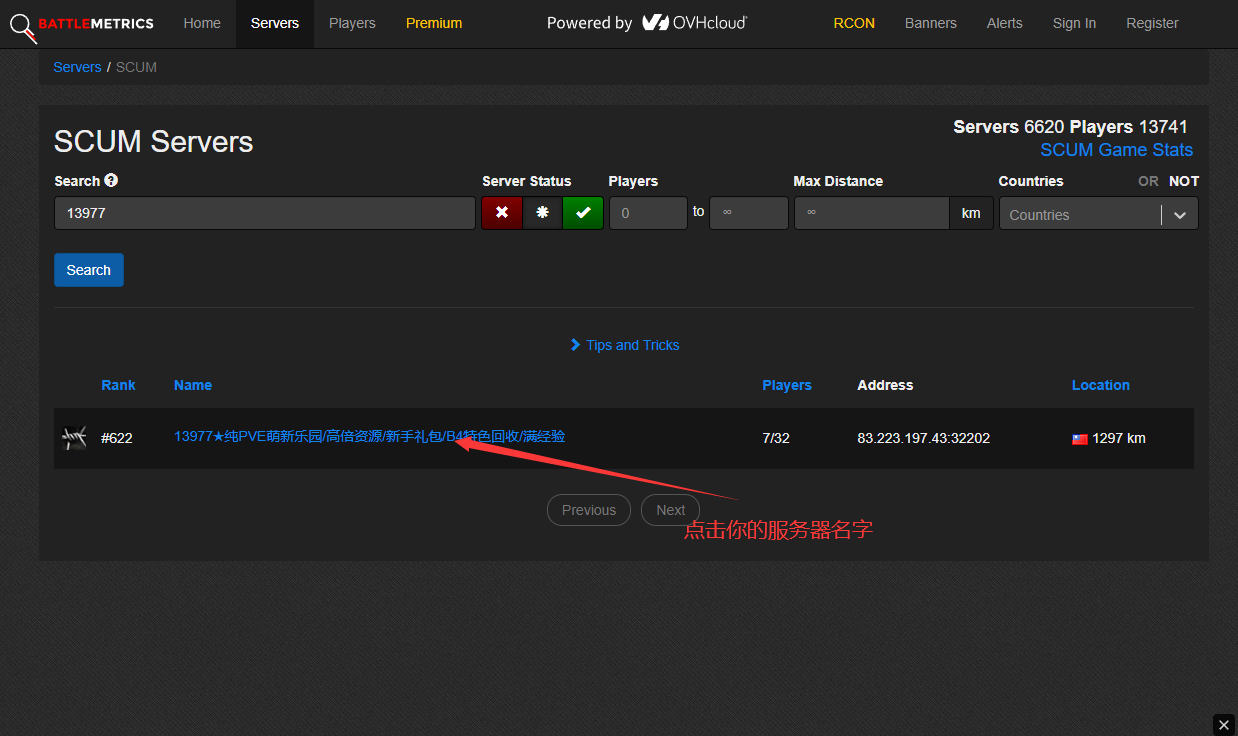Open the RCON menu item
The height and width of the screenshot is (736, 1238).
coord(854,23)
